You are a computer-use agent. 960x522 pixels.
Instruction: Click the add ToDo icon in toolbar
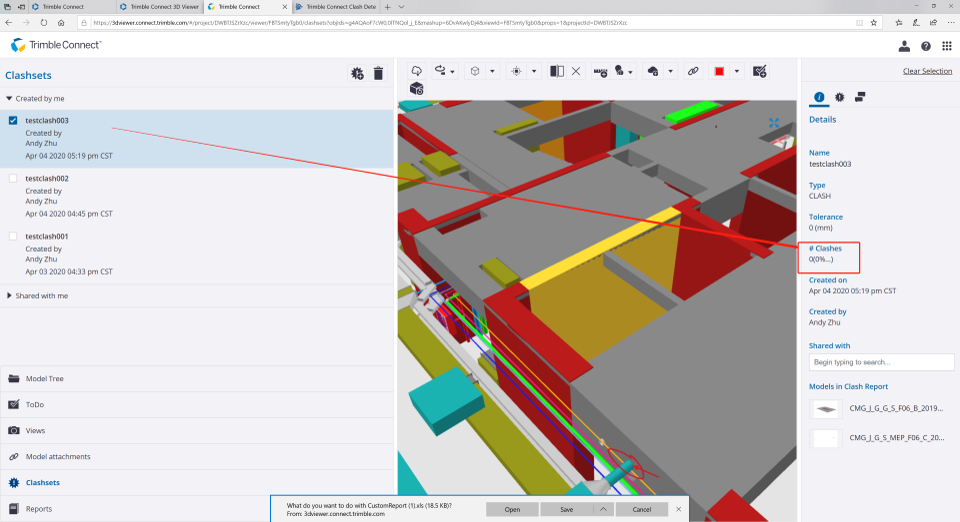point(760,72)
